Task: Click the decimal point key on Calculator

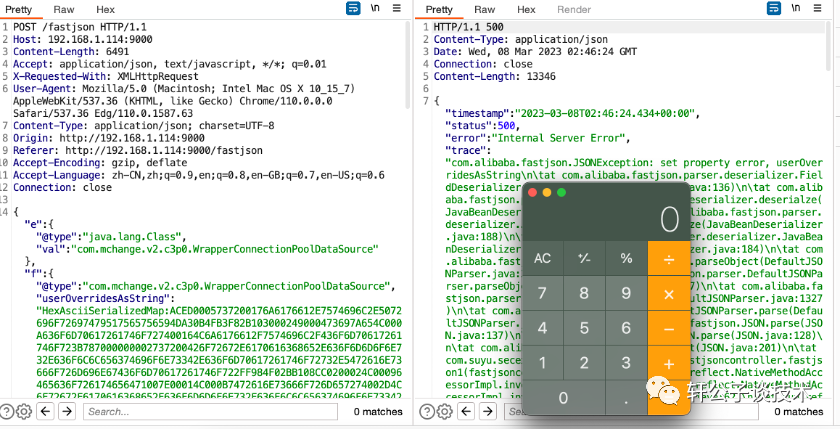Action: click(x=626, y=398)
